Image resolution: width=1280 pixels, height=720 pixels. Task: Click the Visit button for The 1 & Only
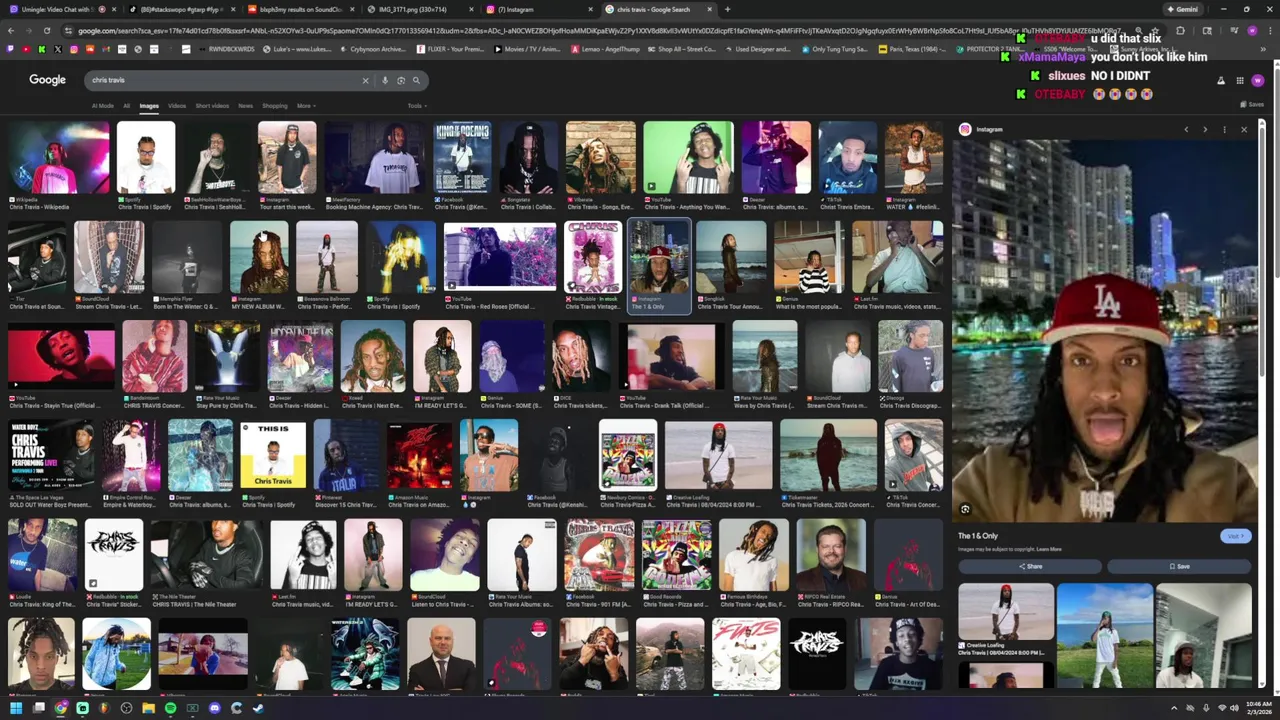[1235, 536]
